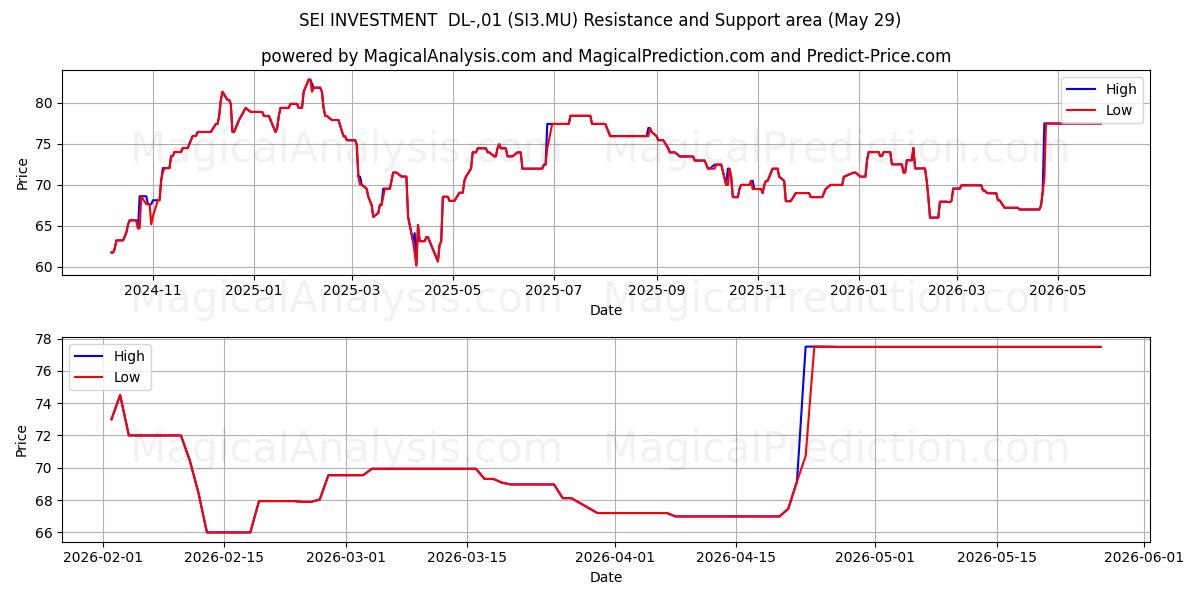Click the '2025-07' tick label on the top chart
The height and width of the screenshot is (600, 1200).
click(554, 291)
